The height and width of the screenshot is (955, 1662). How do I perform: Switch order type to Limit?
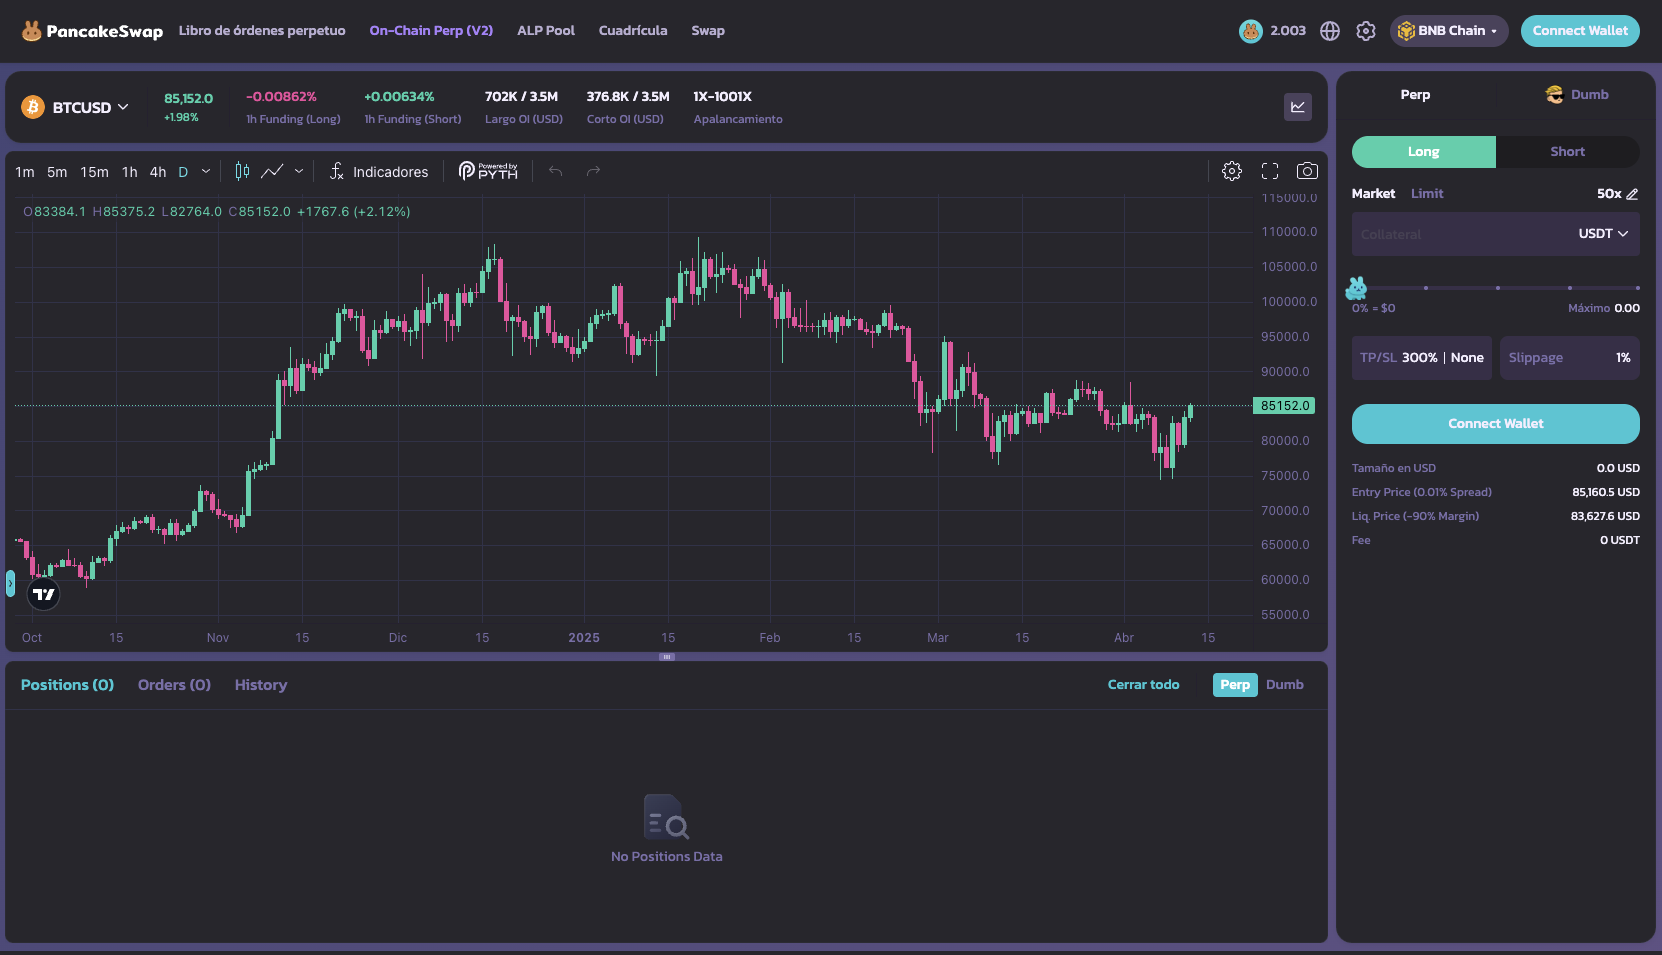tap(1427, 194)
